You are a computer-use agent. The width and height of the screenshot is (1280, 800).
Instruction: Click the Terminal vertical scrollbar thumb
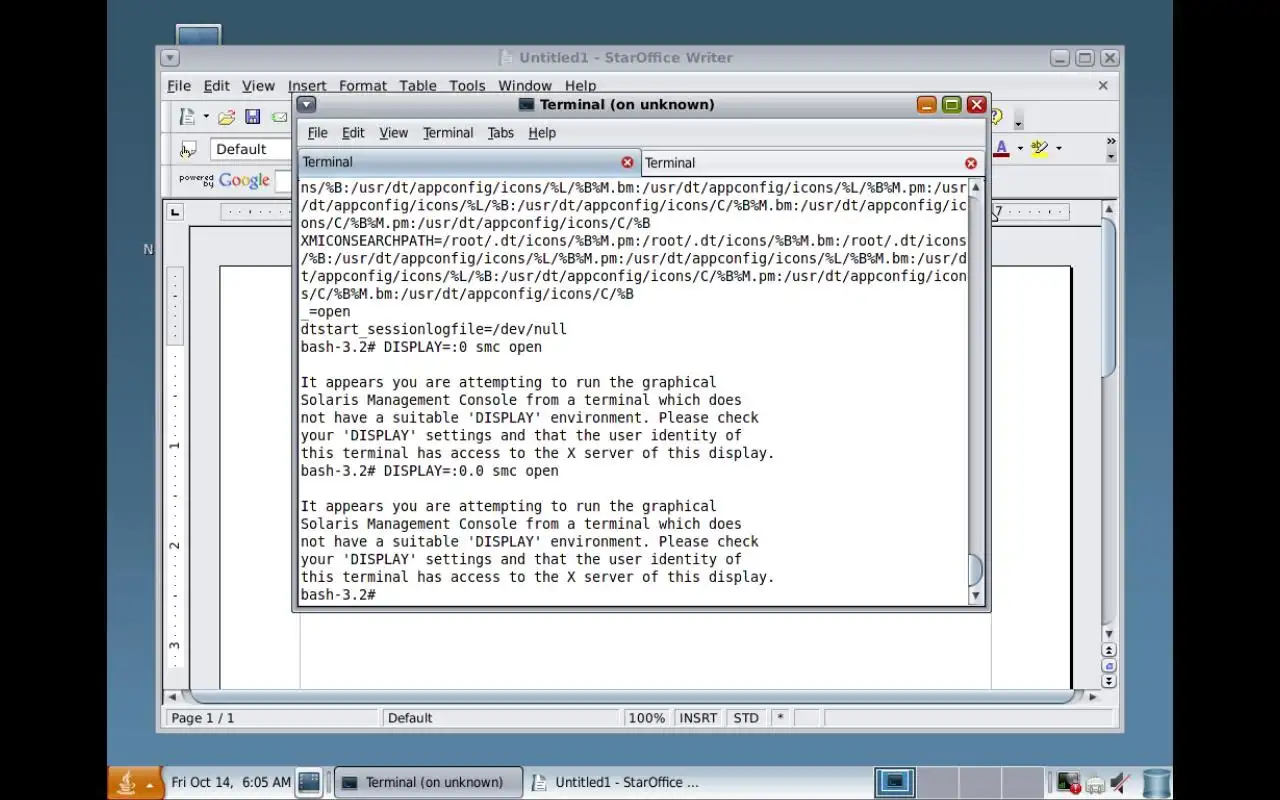click(976, 570)
